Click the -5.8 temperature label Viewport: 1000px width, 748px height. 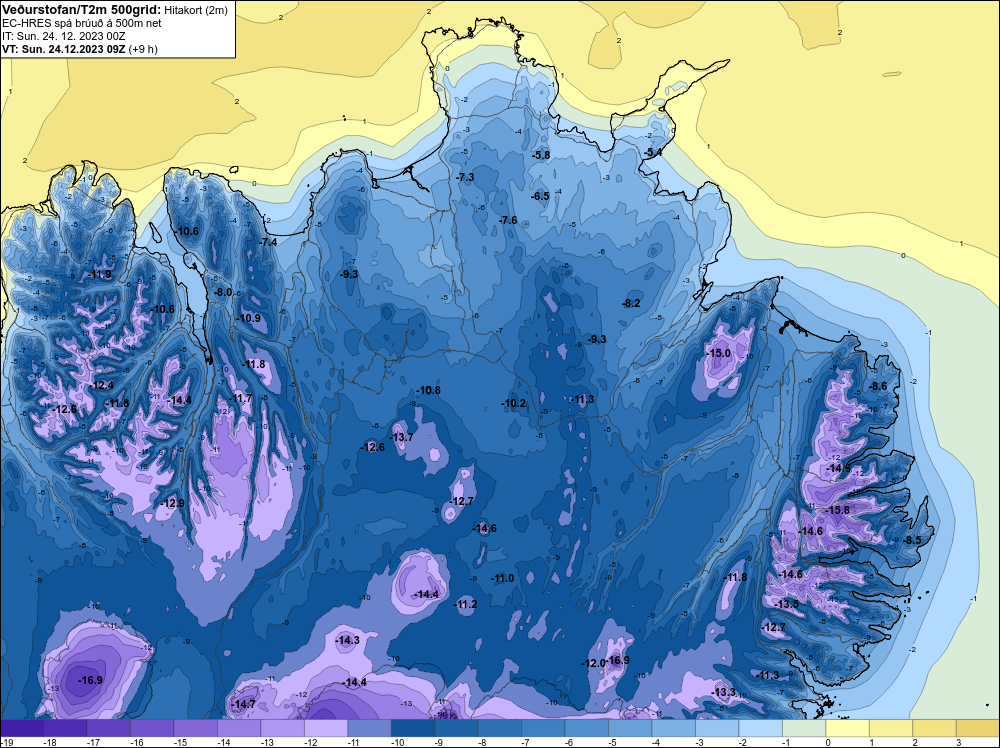click(x=541, y=155)
